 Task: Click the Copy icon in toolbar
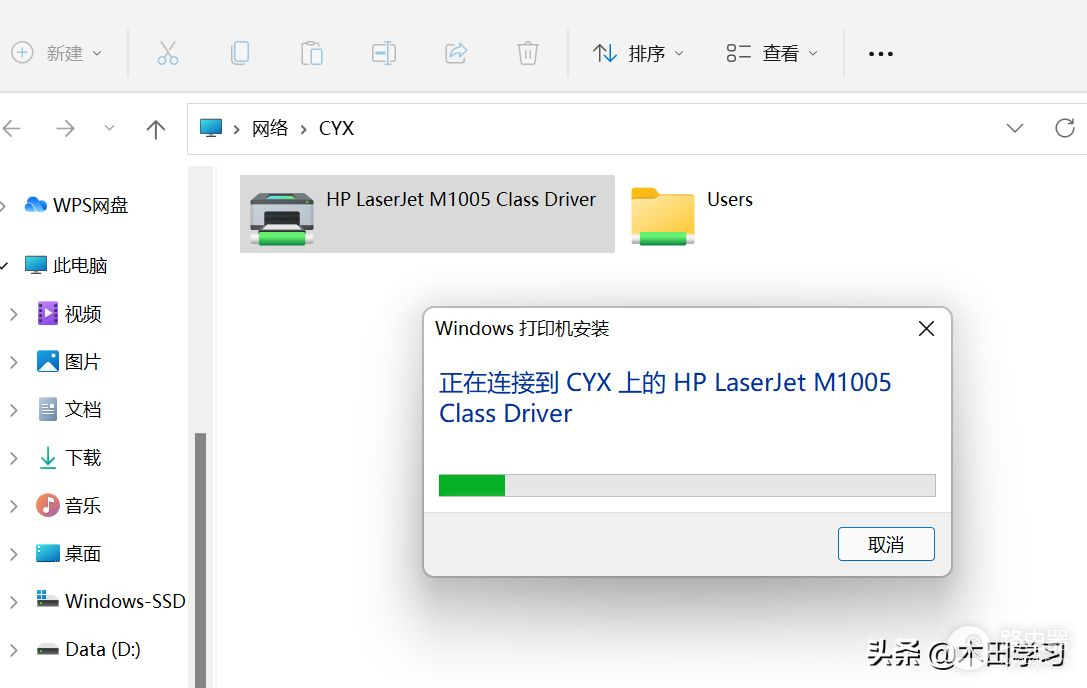tap(240, 53)
